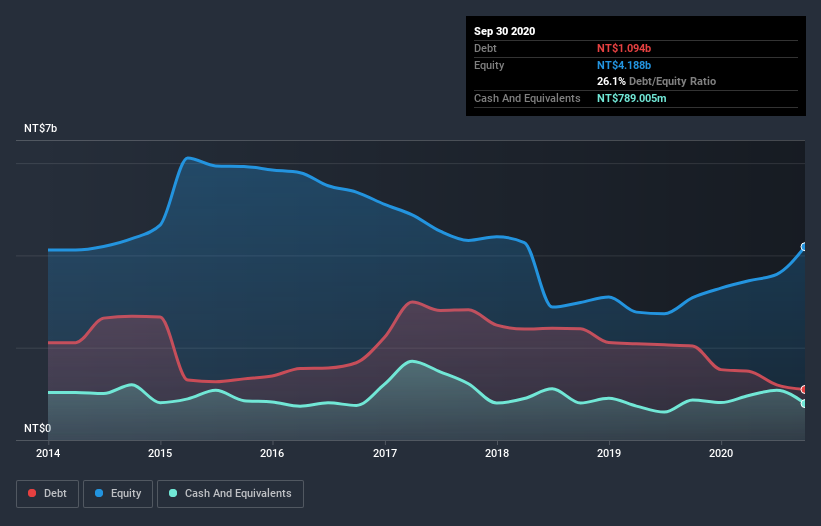The width and height of the screenshot is (821, 526).
Task: Click the blue Equity endpoint marker
Action: [x=805, y=247]
